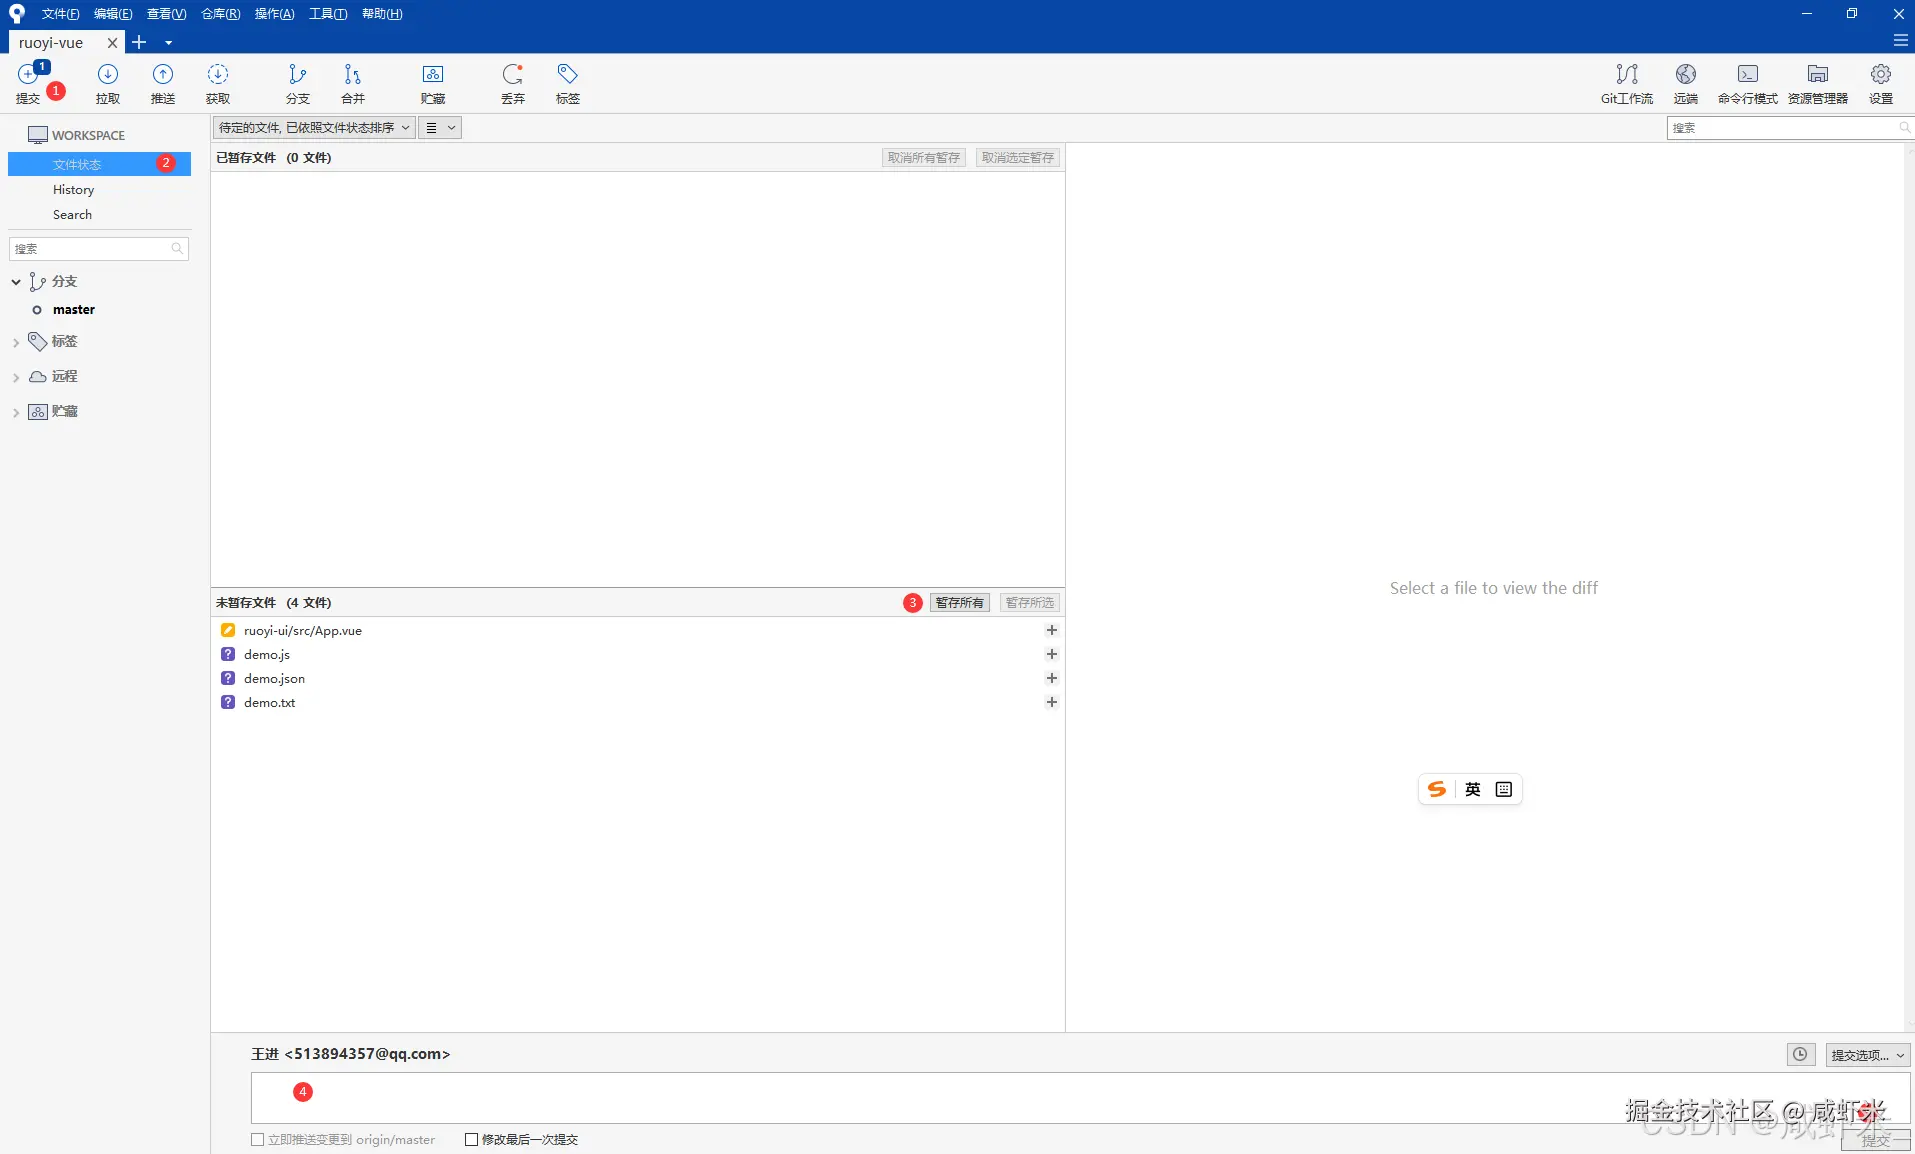Open the 工具(T) menu
Viewport: 1915px width, 1154px height.
coord(328,14)
